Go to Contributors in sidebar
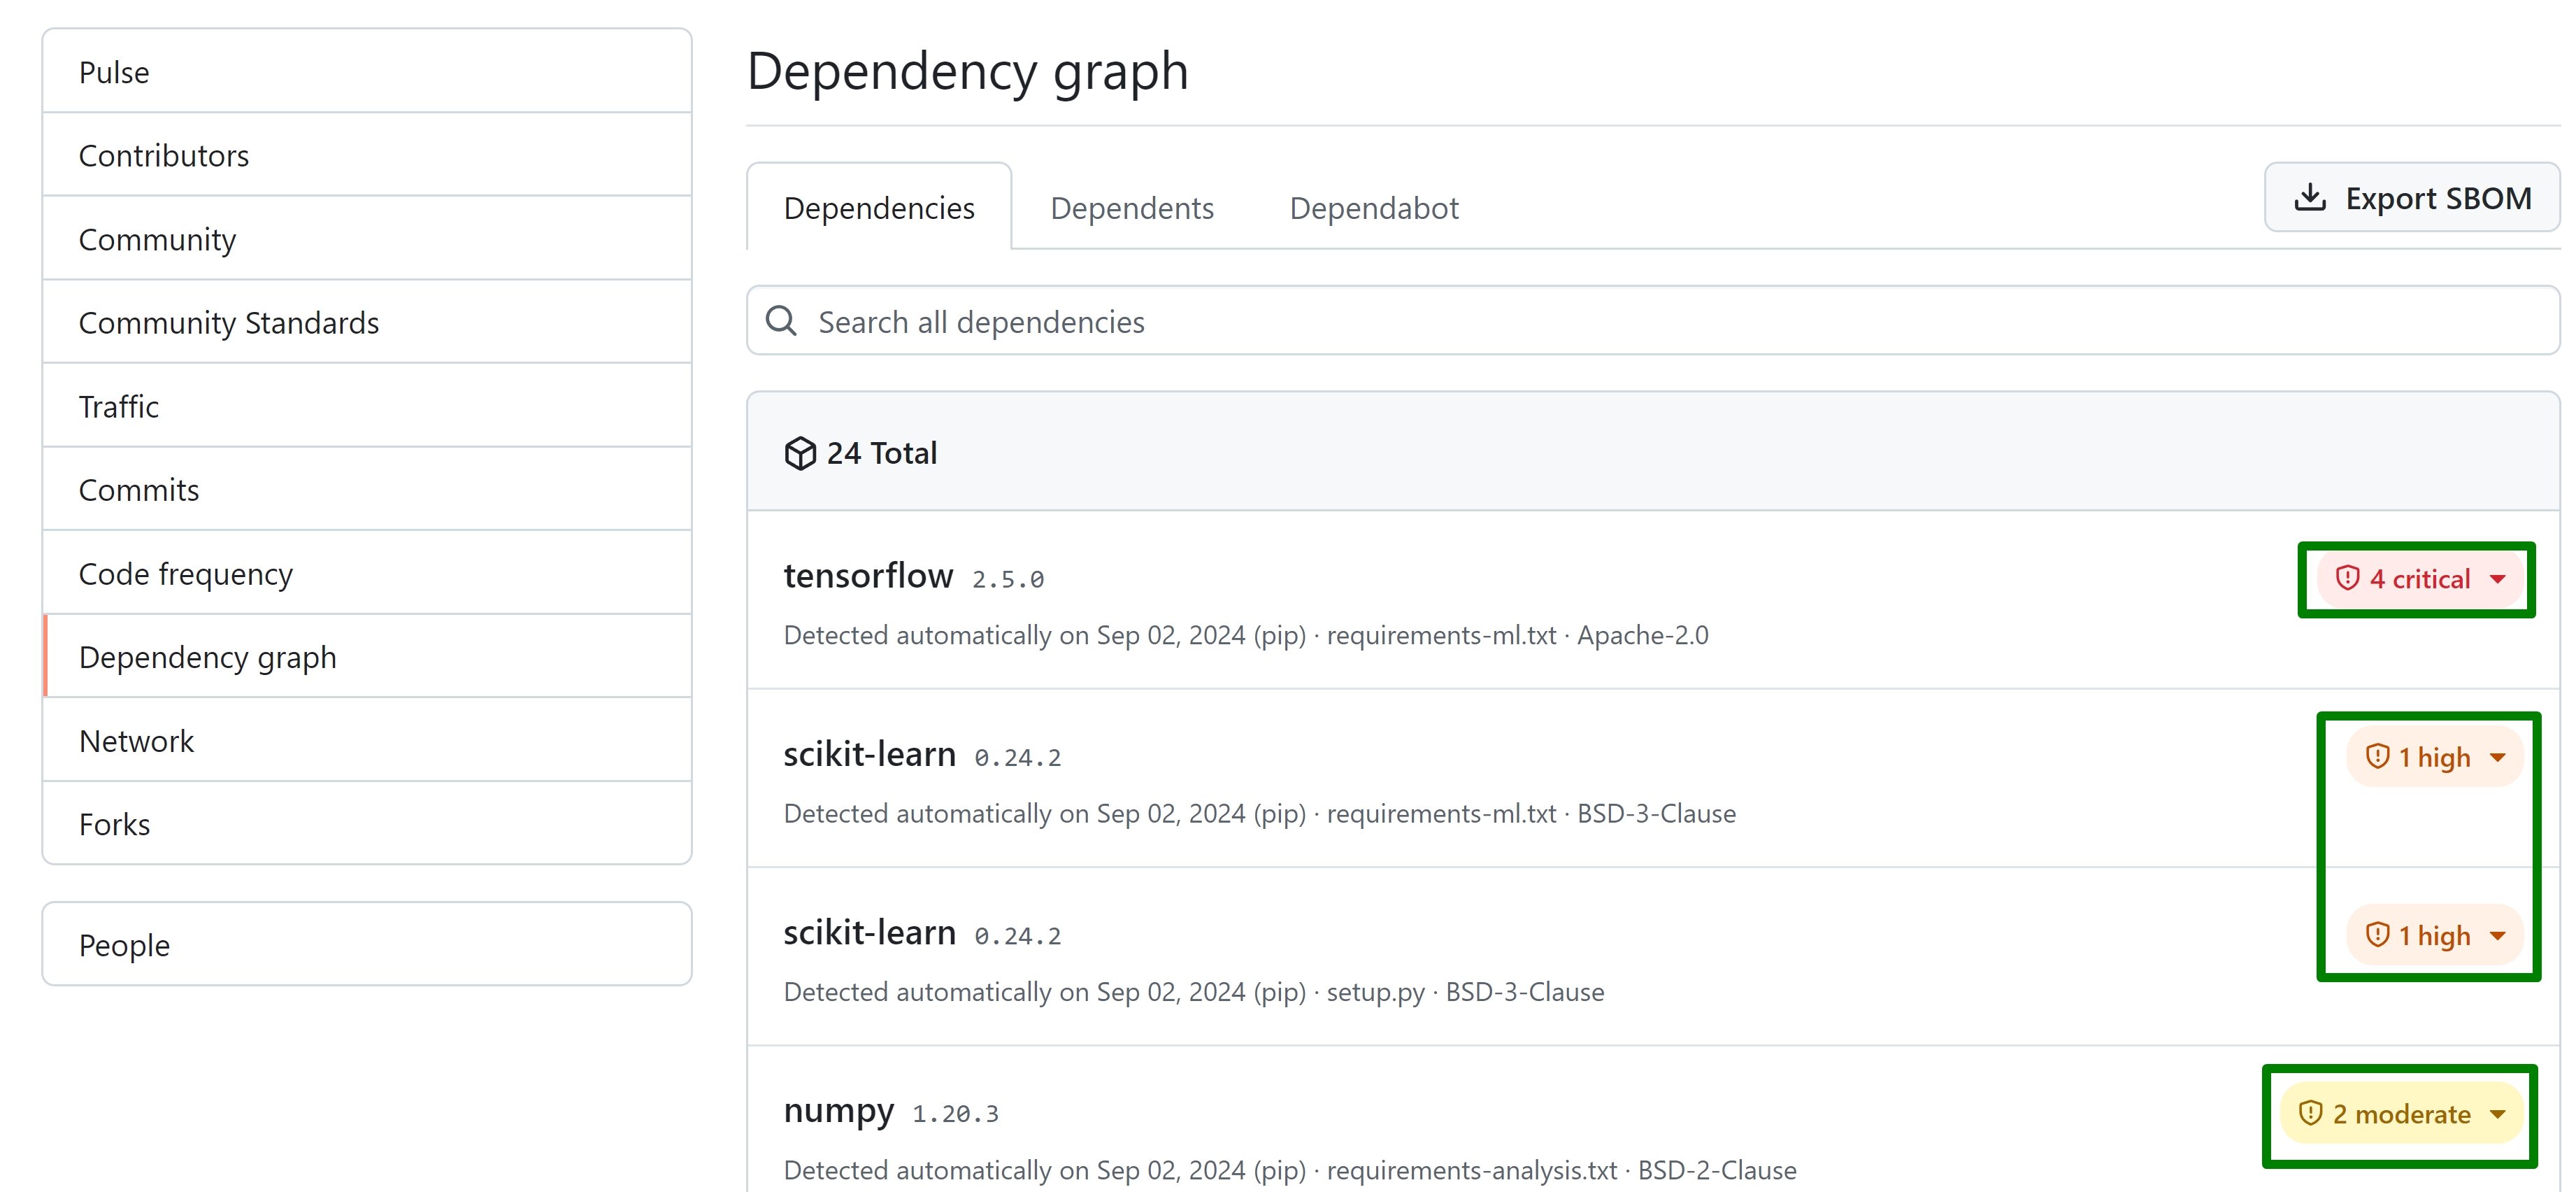 [x=367, y=155]
